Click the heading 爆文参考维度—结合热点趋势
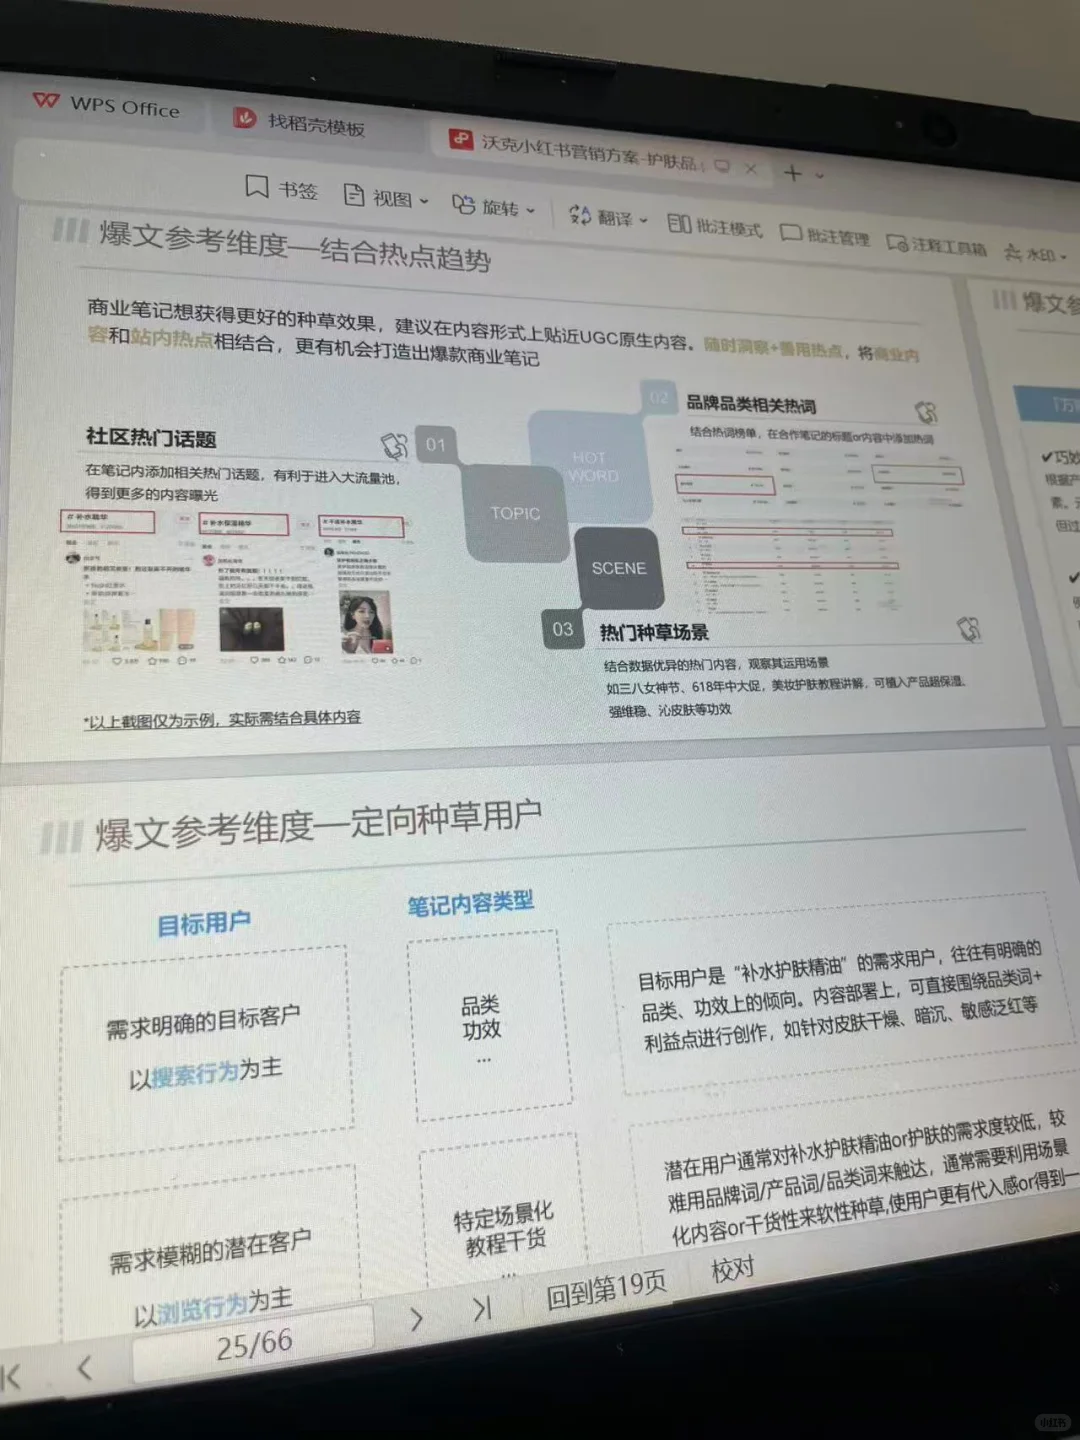The width and height of the screenshot is (1080, 1440). coord(295,246)
